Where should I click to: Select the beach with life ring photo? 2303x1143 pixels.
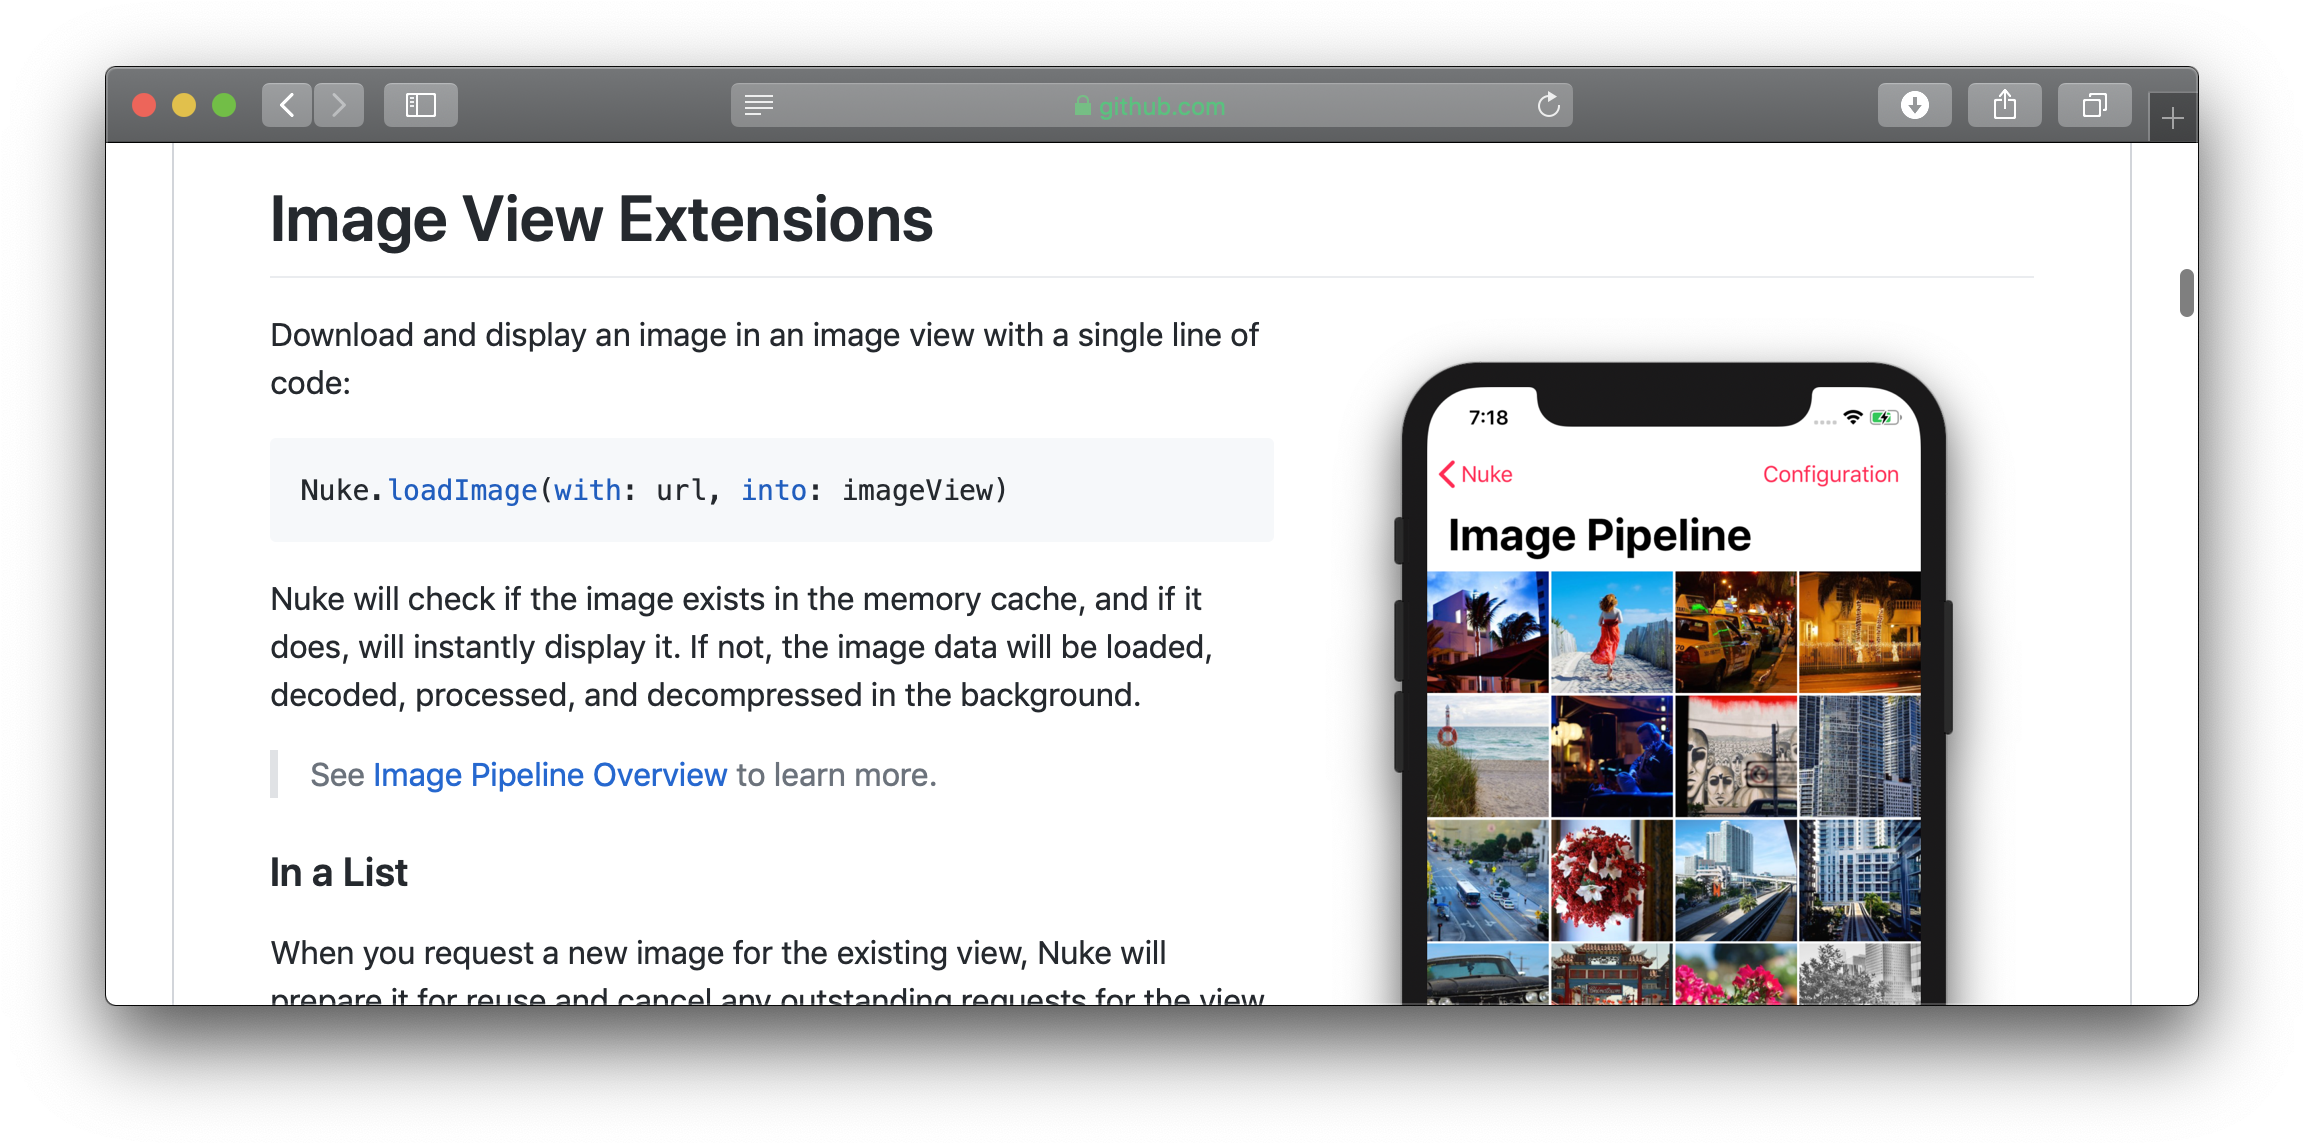(x=1487, y=756)
